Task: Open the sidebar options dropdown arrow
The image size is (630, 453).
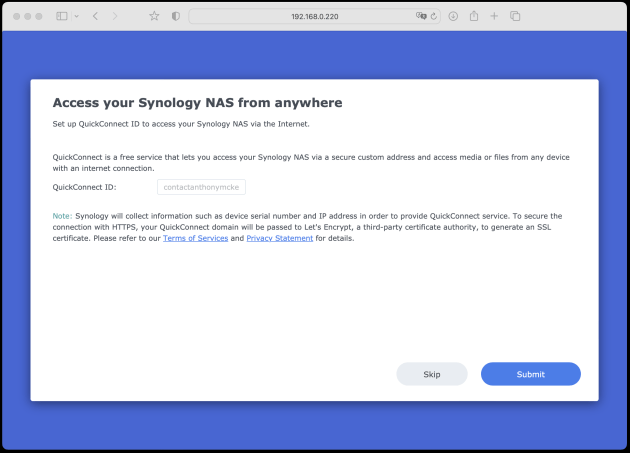Action: (x=77, y=16)
